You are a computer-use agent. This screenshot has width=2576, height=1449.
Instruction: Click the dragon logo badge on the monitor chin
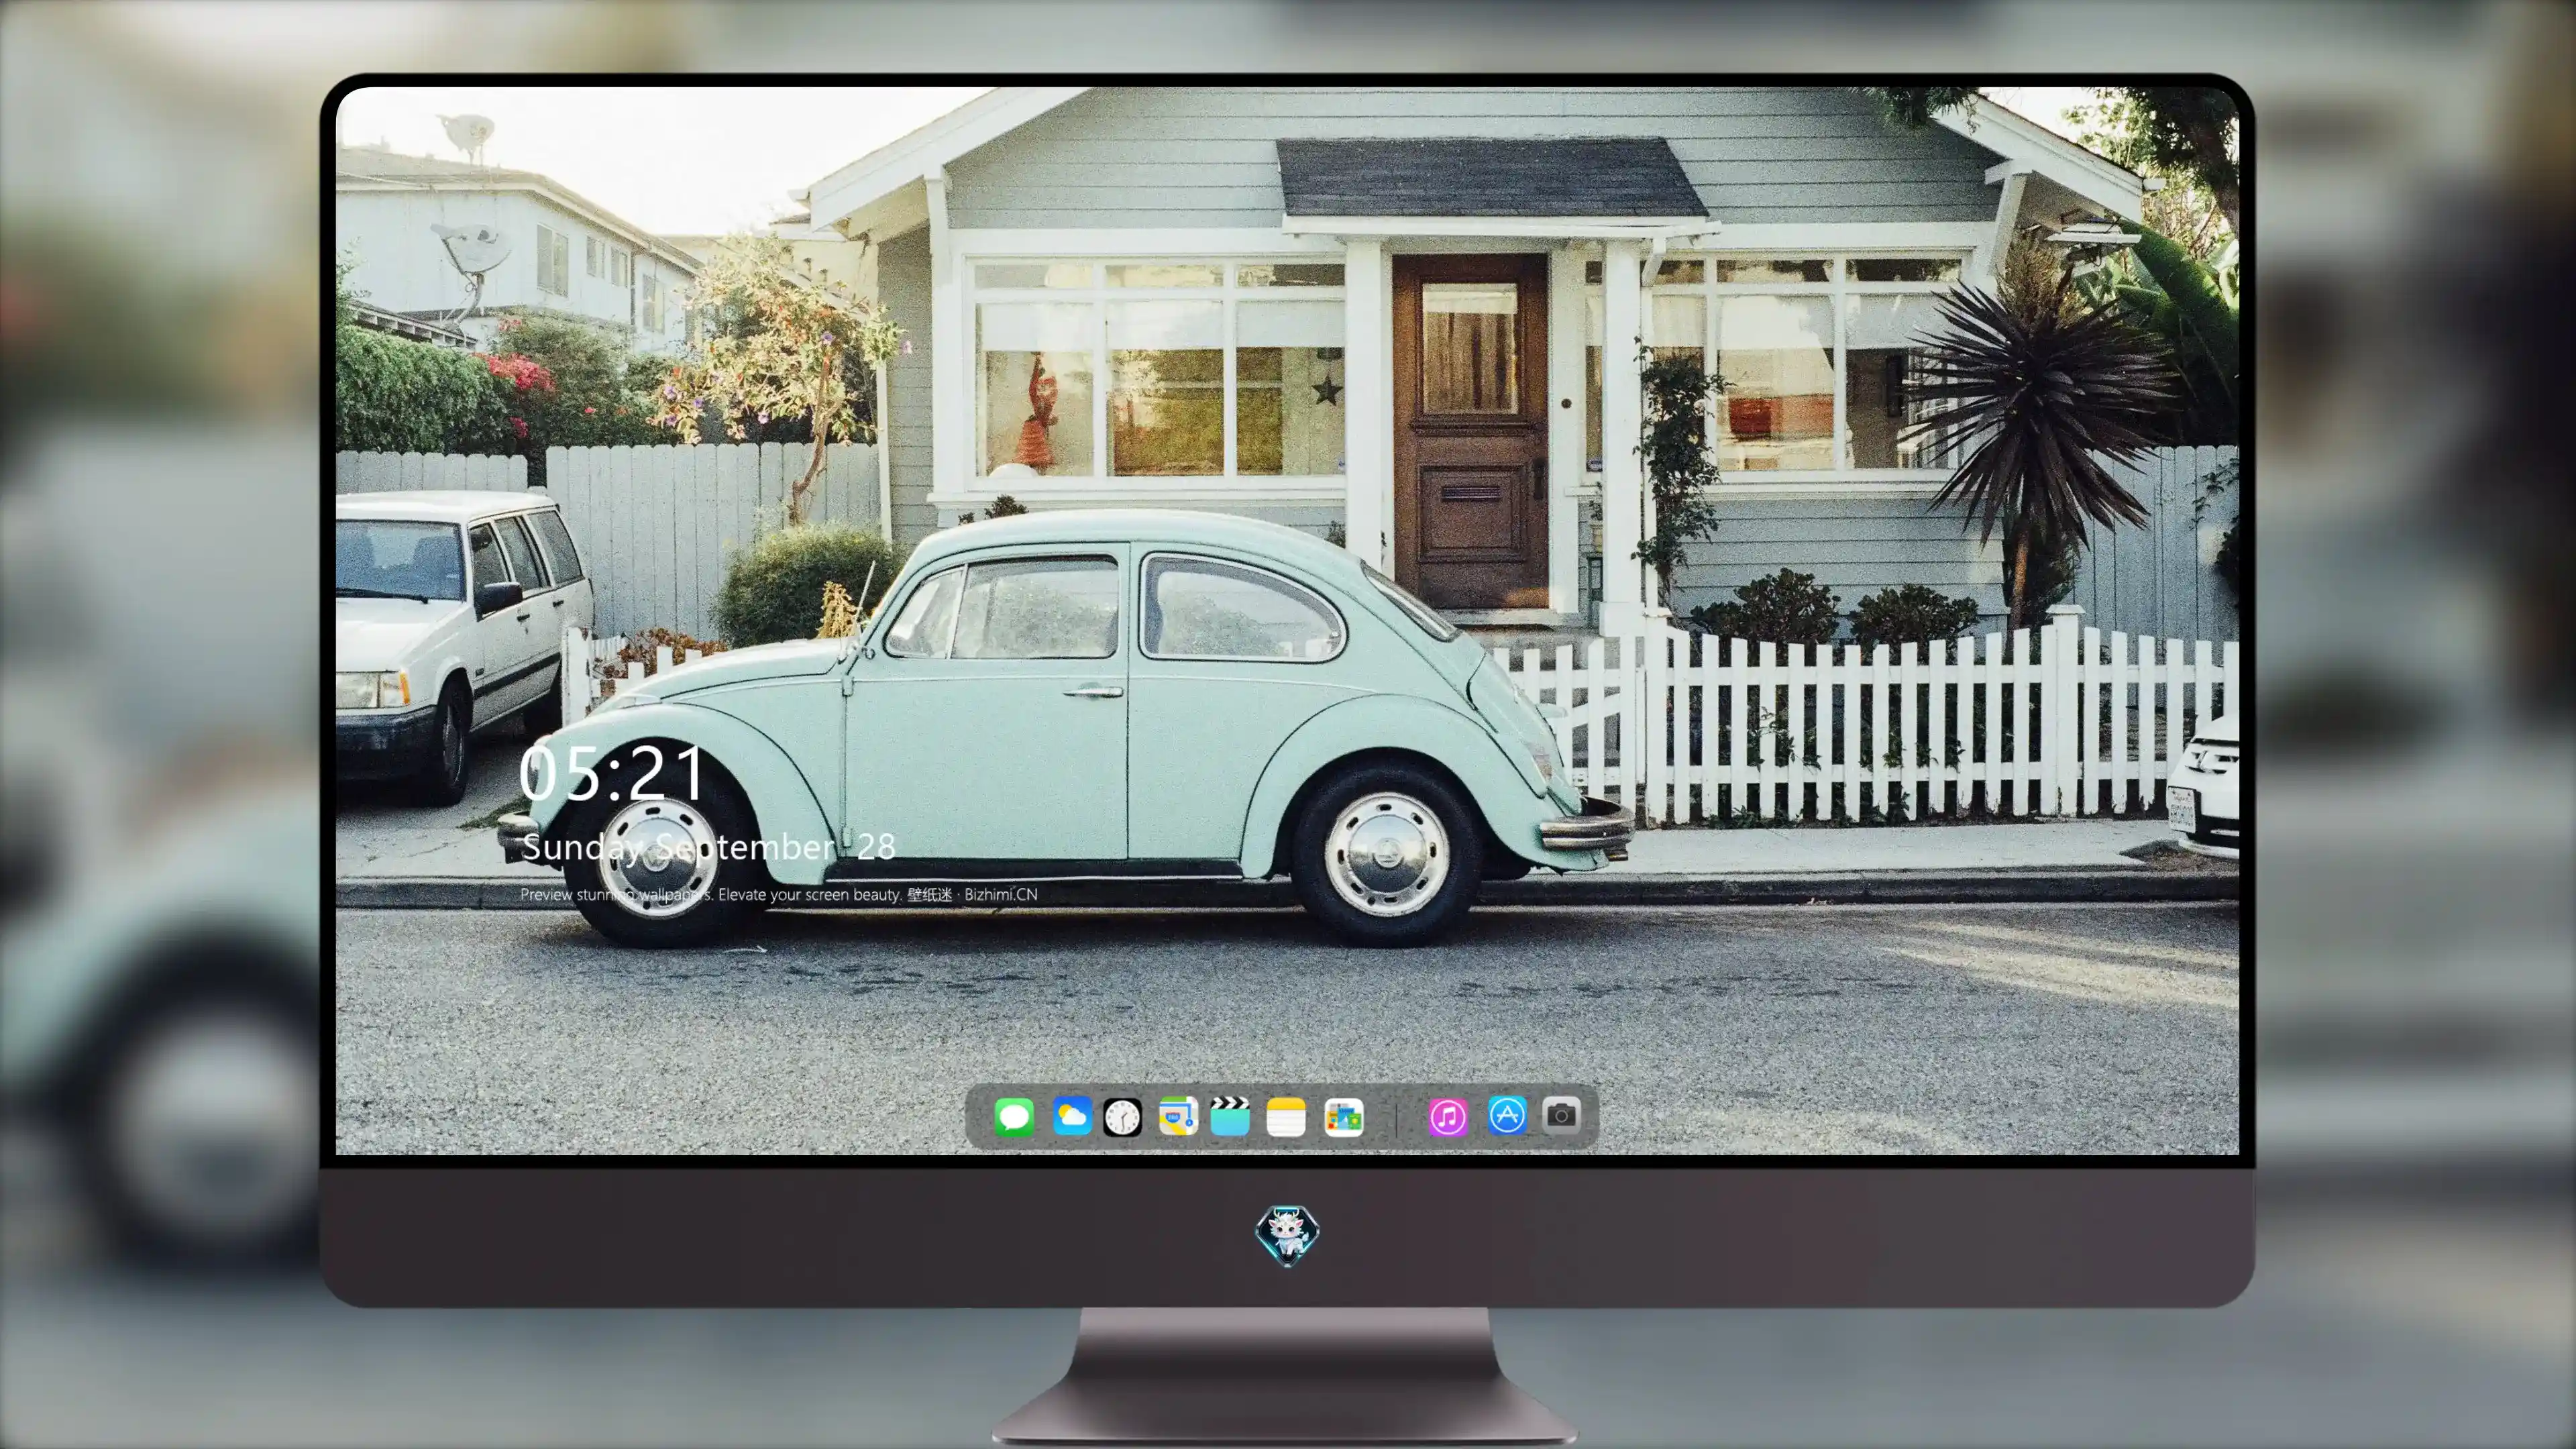coord(1287,1235)
